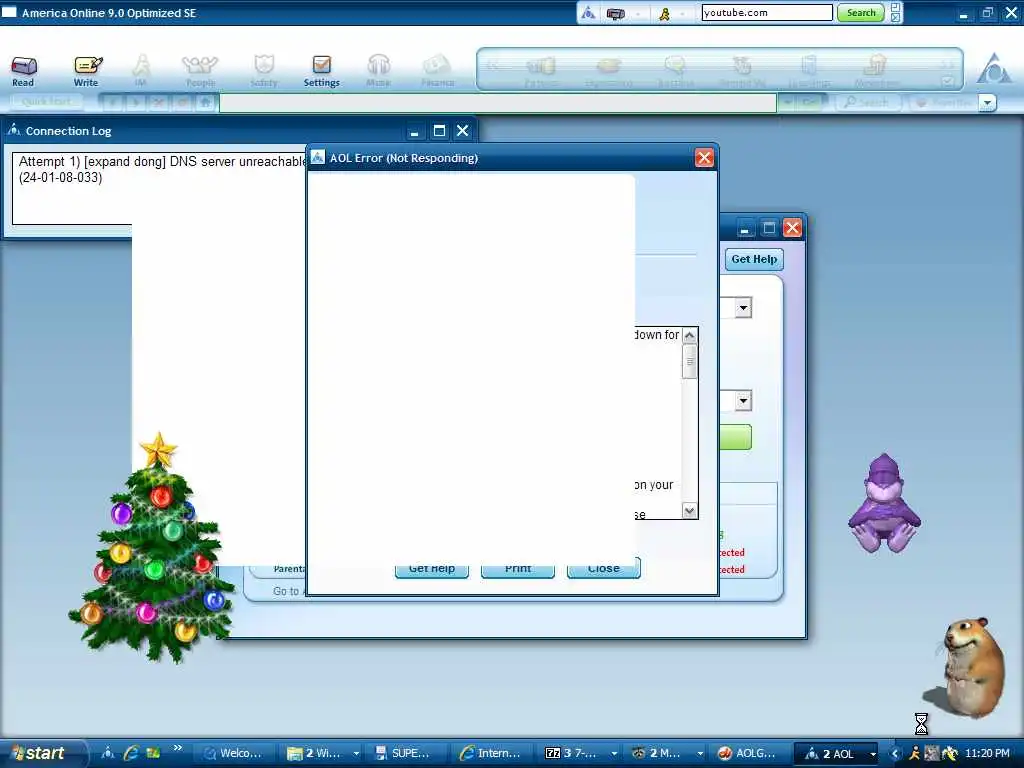This screenshot has height=768, width=1024.
Task: Click the Write mail icon
Action: pos(86,71)
